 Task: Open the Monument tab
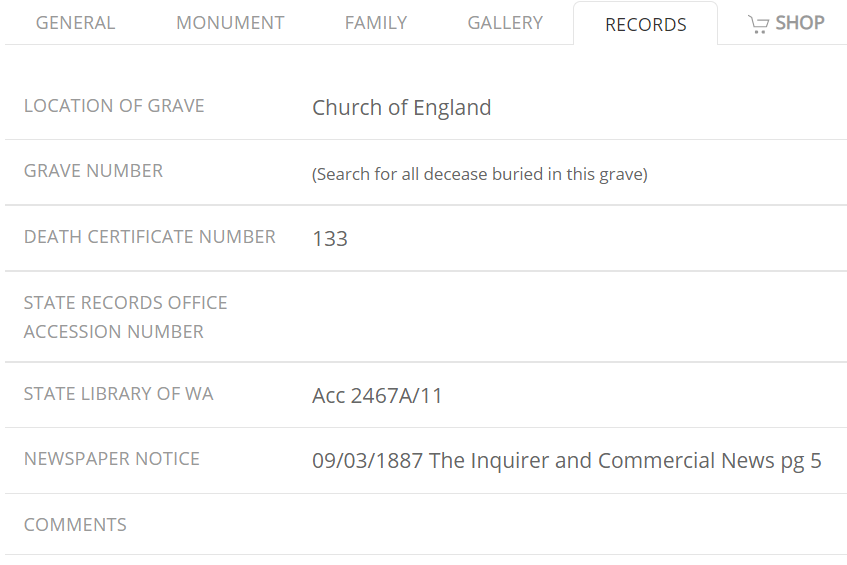[230, 23]
